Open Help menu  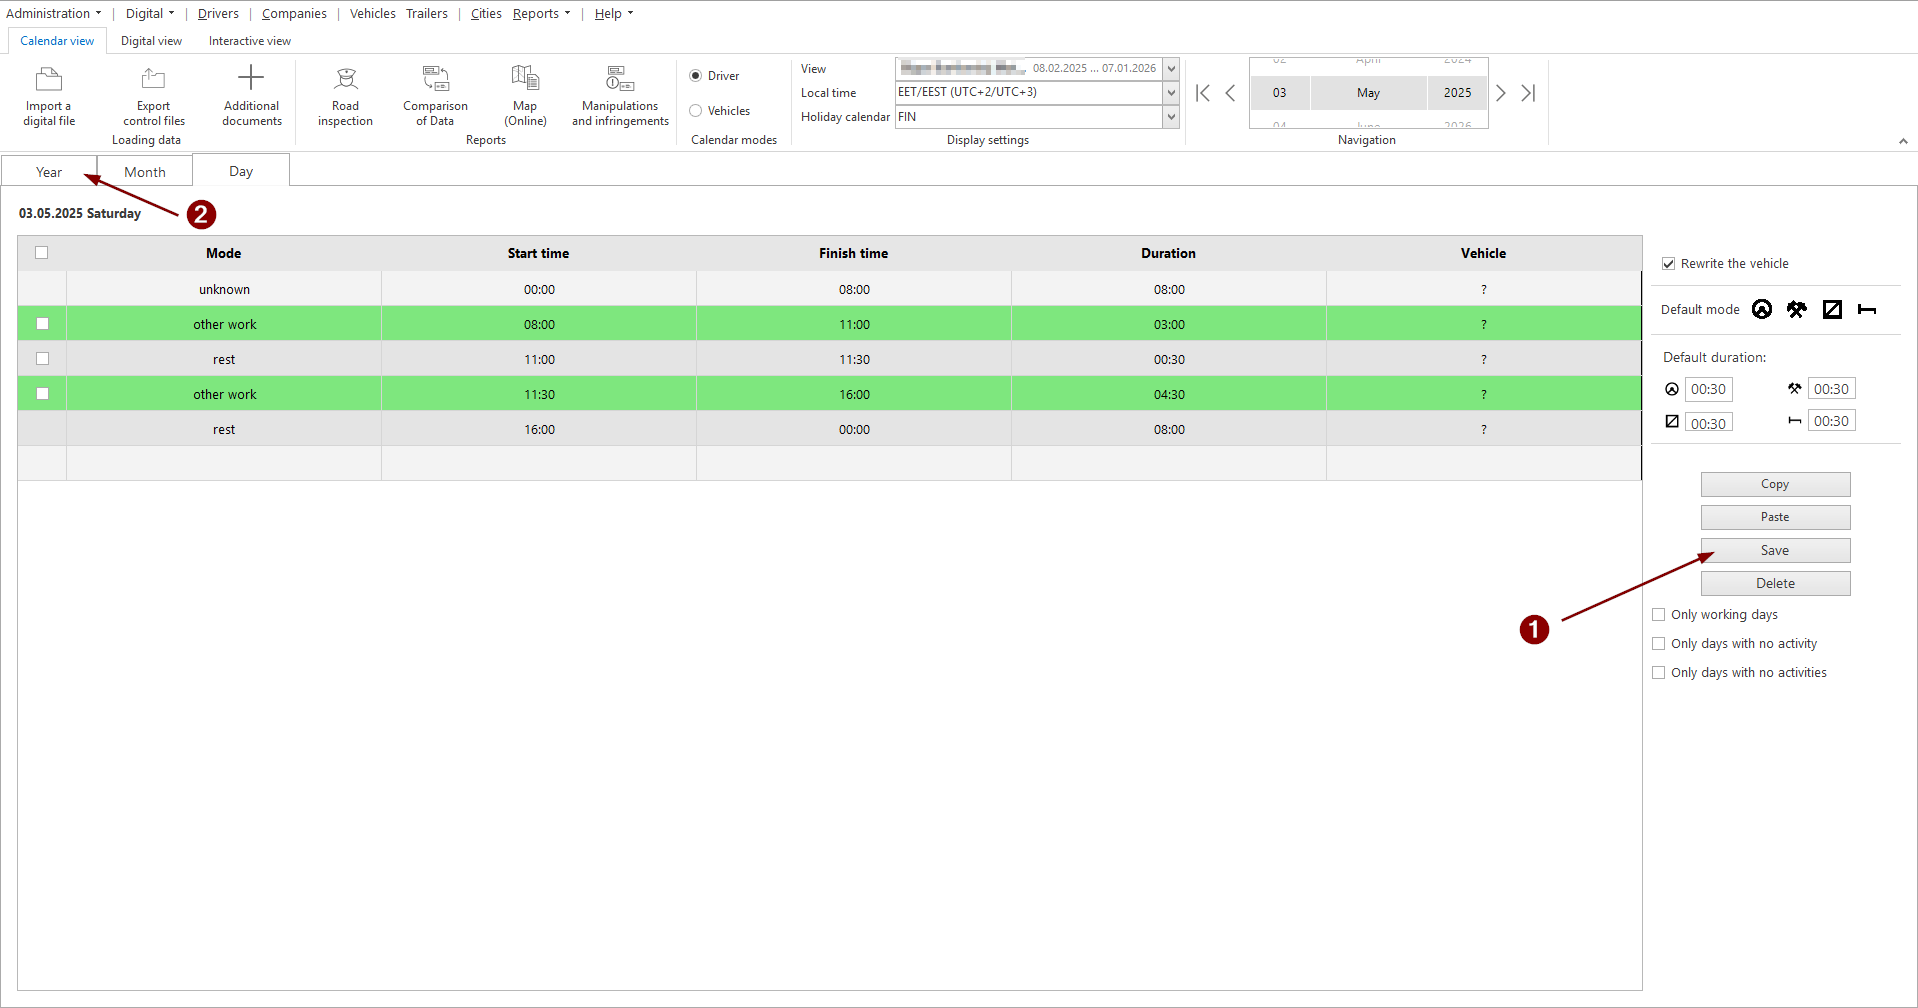pyautogui.click(x=613, y=13)
